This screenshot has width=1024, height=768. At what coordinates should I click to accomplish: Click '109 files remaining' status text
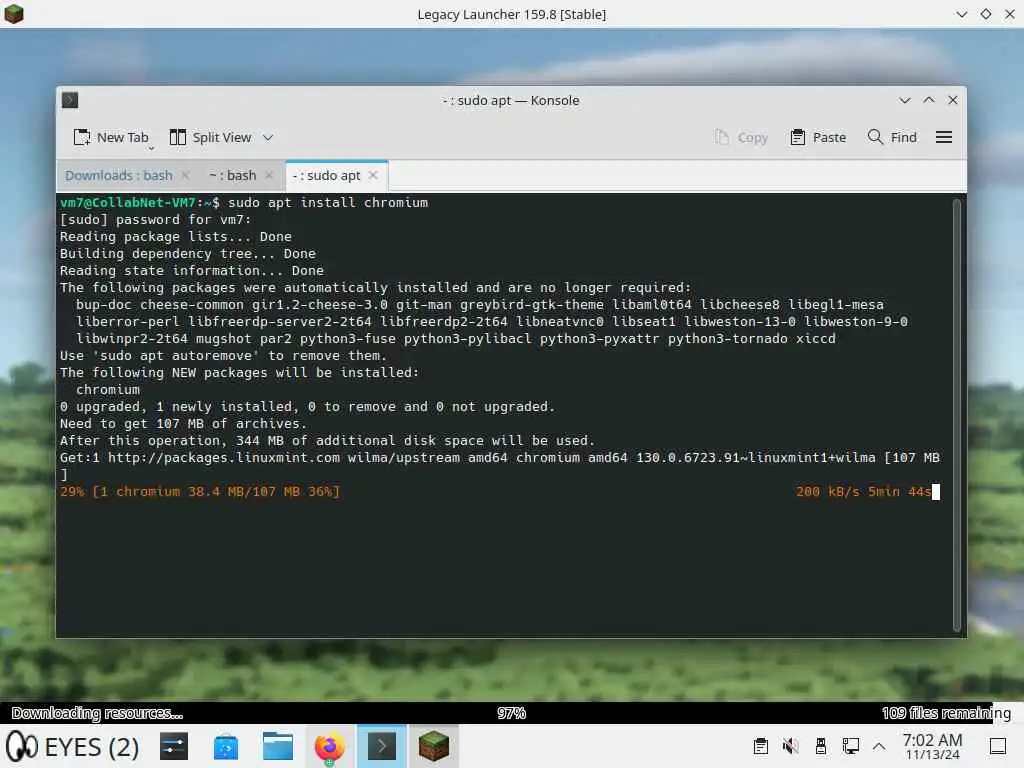click(x=946, y=712)
